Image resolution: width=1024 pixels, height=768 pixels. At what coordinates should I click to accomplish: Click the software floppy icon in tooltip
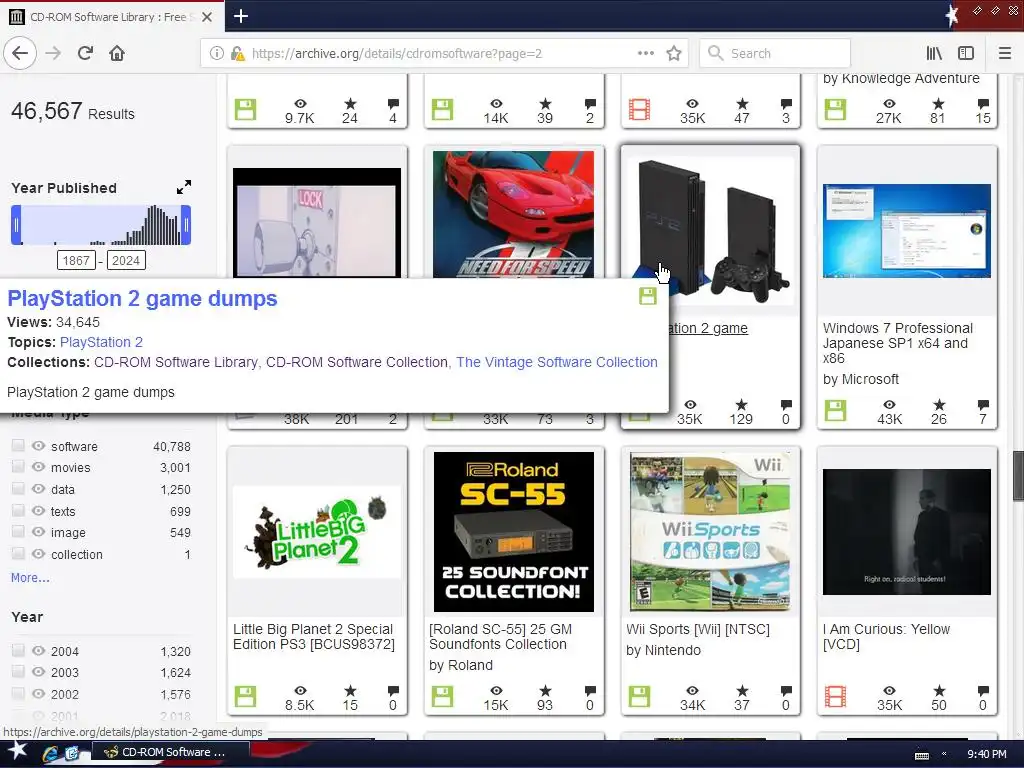click(648, 296)
